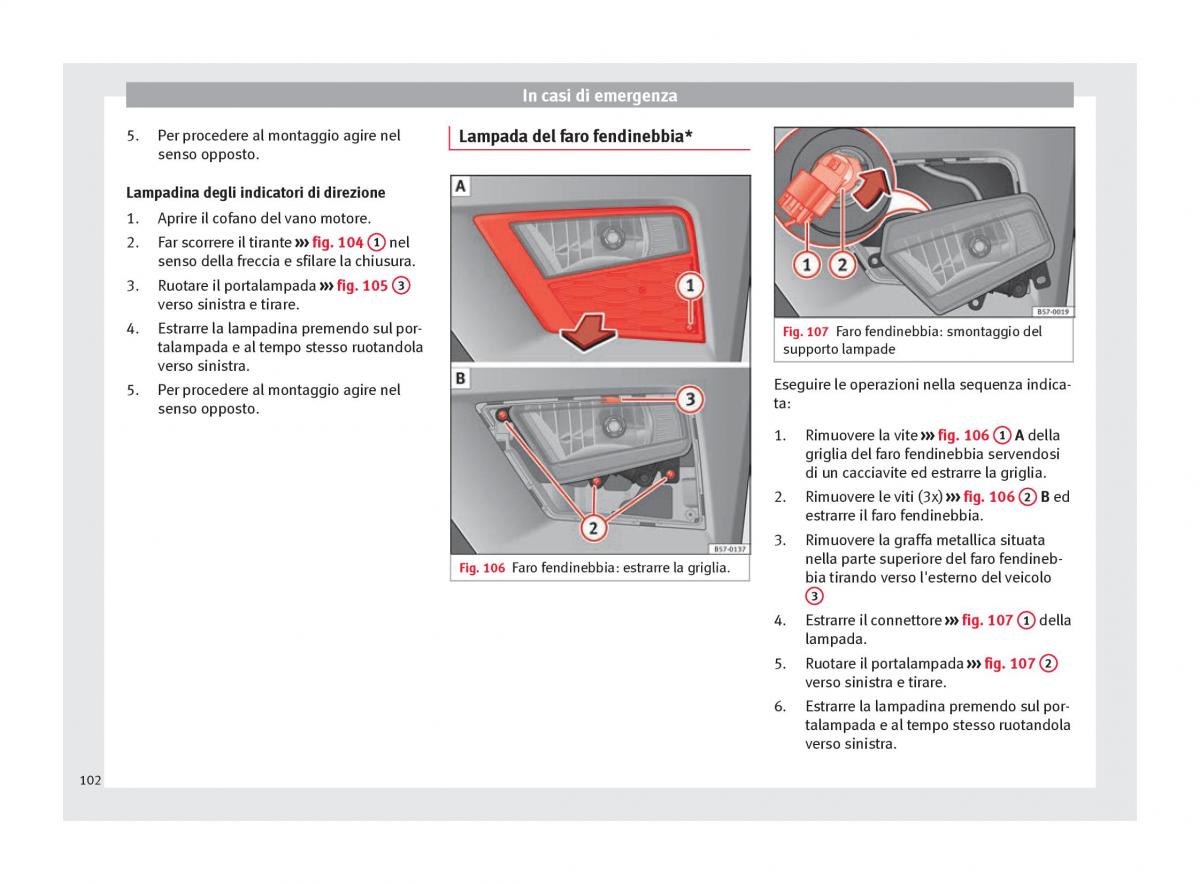Click circled 1 after 'fig. 104'
1200x884 pixels.
pos(376,242)
